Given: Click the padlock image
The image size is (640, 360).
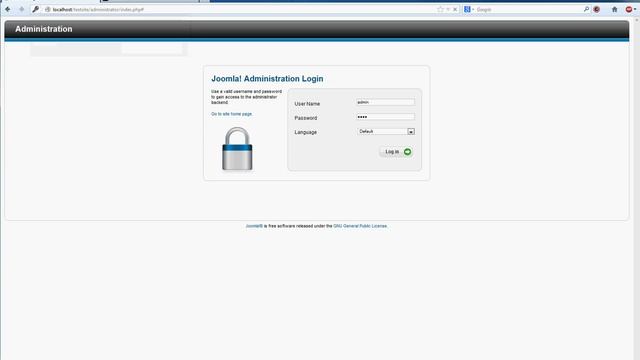Looking at the screenshot, I should coord(237,149).
